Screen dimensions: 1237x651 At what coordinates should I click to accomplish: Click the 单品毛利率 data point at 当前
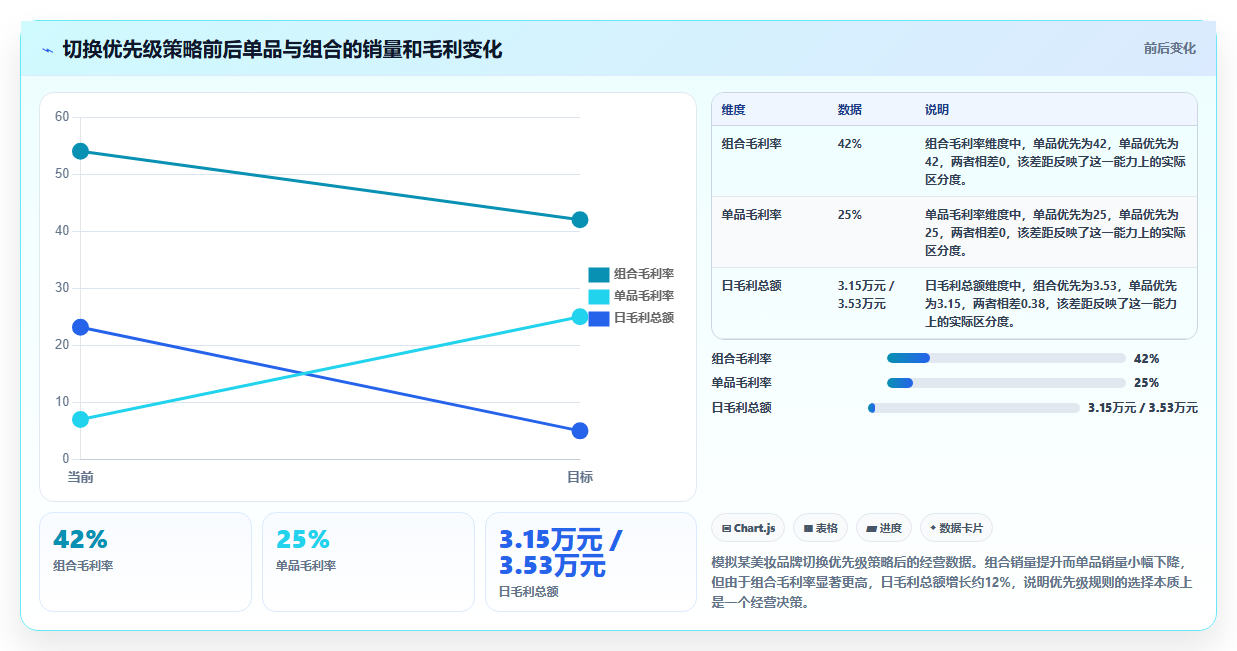(x=81, y=419)
